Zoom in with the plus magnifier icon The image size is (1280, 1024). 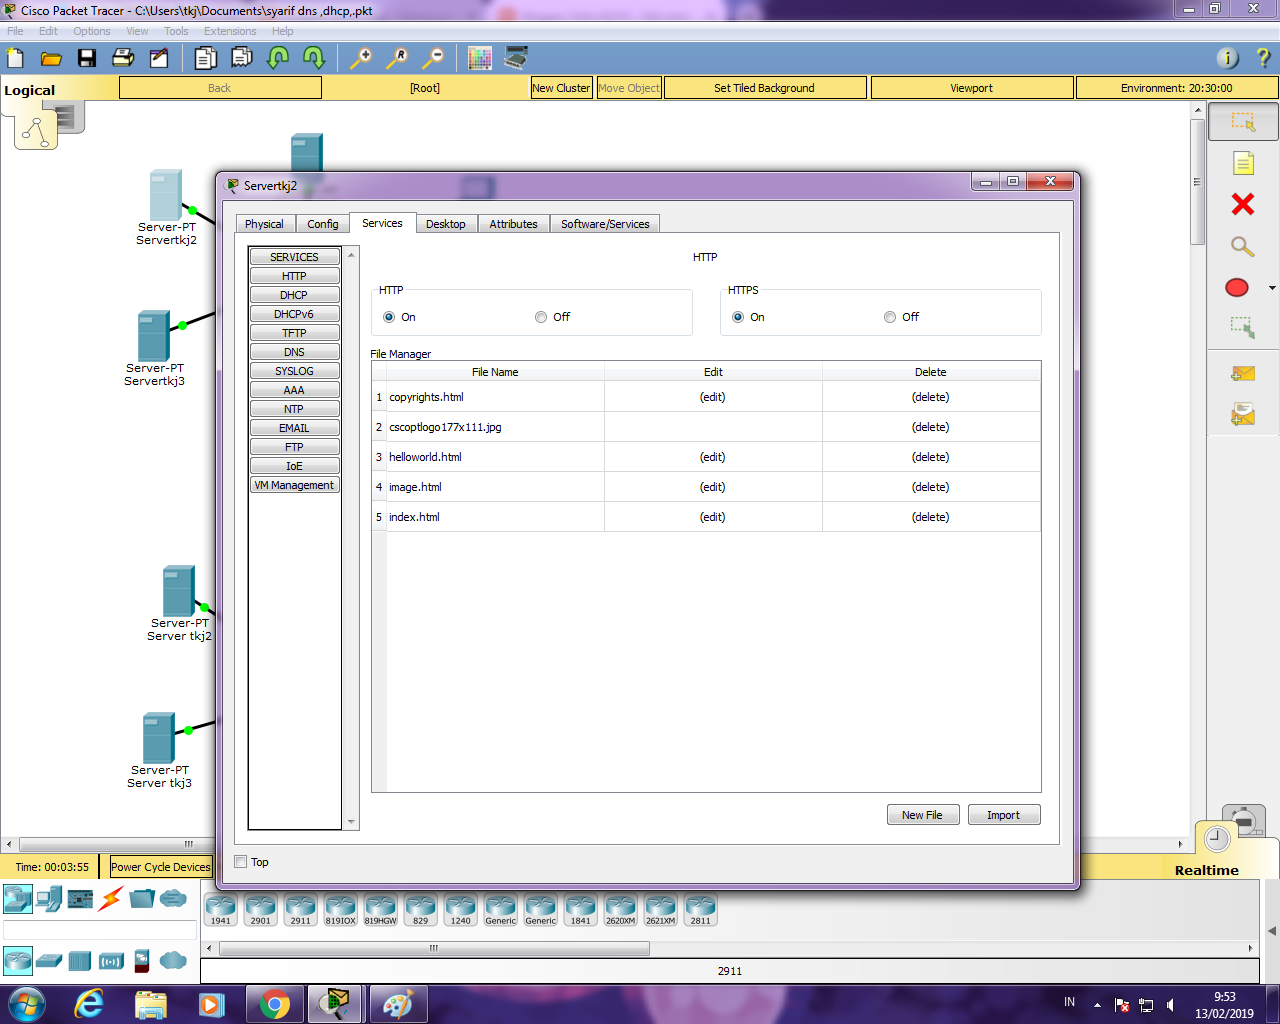[360, 58]
